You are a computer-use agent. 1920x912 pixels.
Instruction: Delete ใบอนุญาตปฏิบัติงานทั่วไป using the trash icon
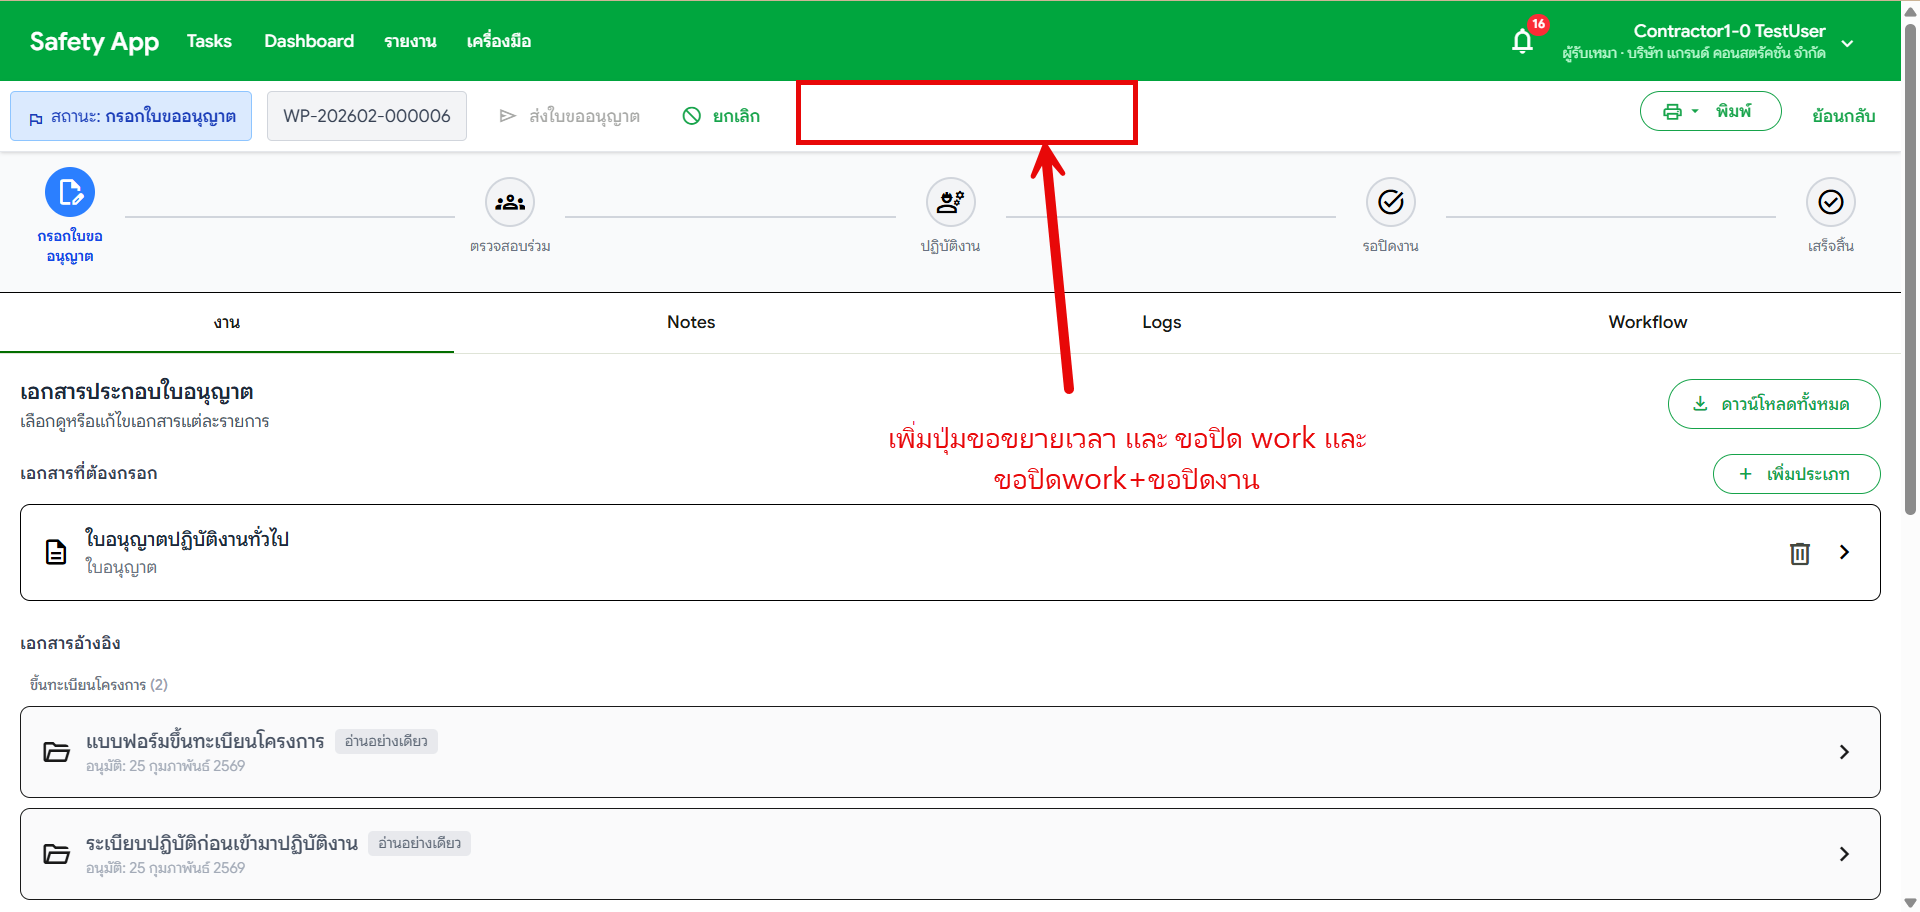[x=1799, y=553]
